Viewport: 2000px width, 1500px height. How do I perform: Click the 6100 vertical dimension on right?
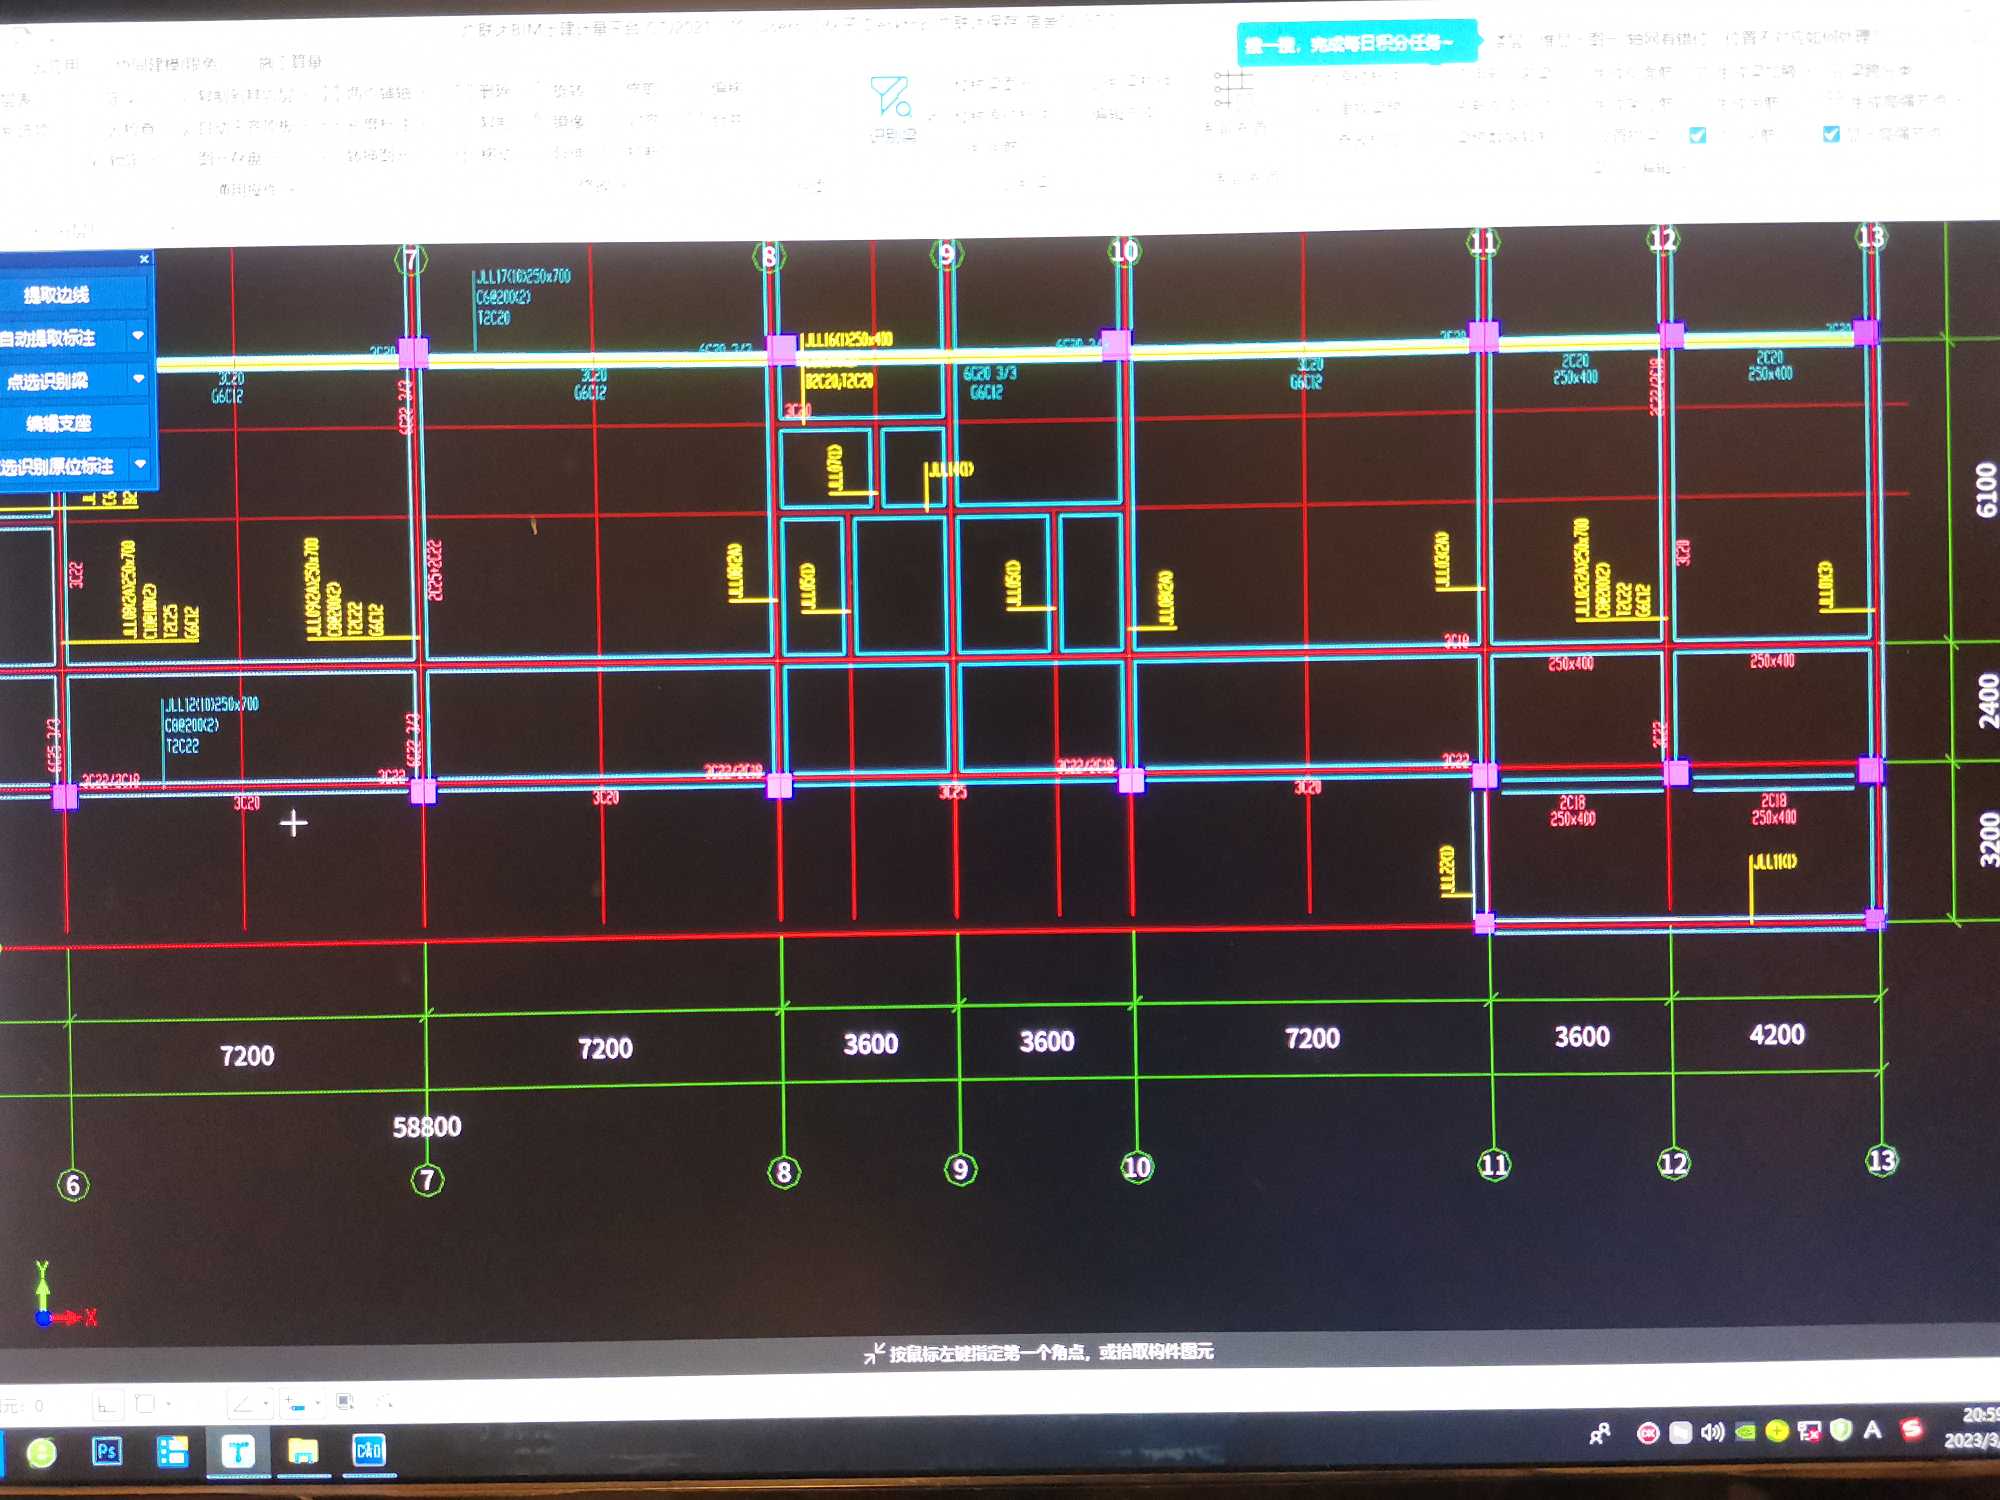1986,490
